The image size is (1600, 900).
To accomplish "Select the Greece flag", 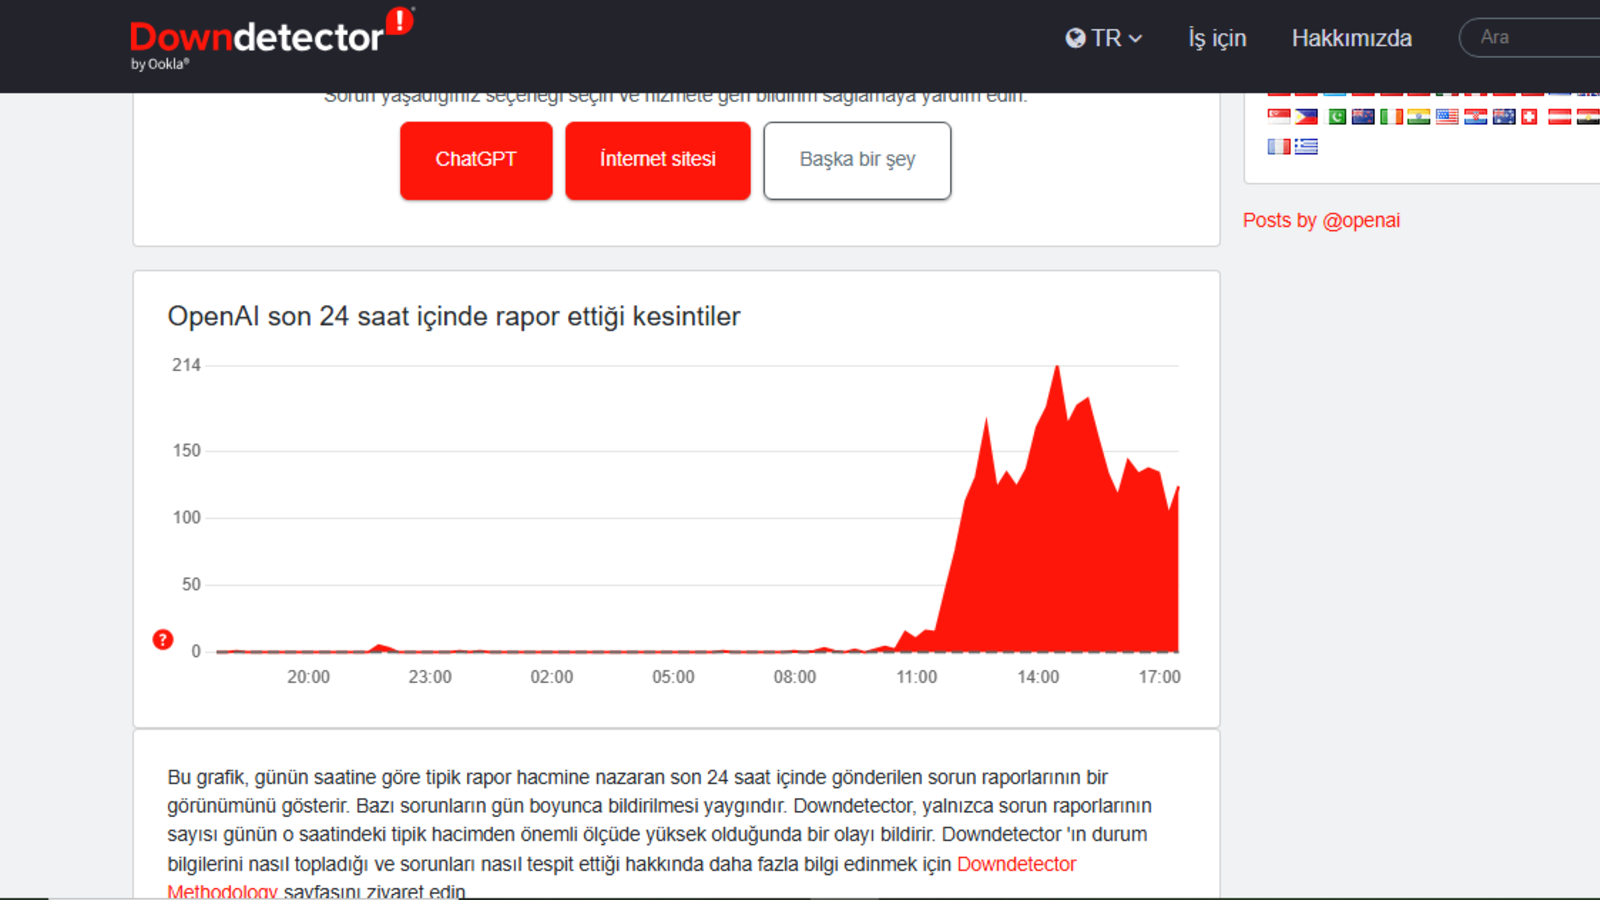I will (x=1306, y=147).
